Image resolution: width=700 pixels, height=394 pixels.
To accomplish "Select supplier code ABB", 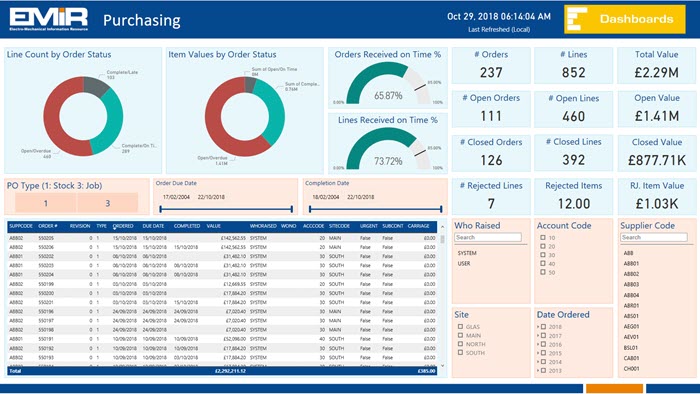I will [x=628, y=253].
